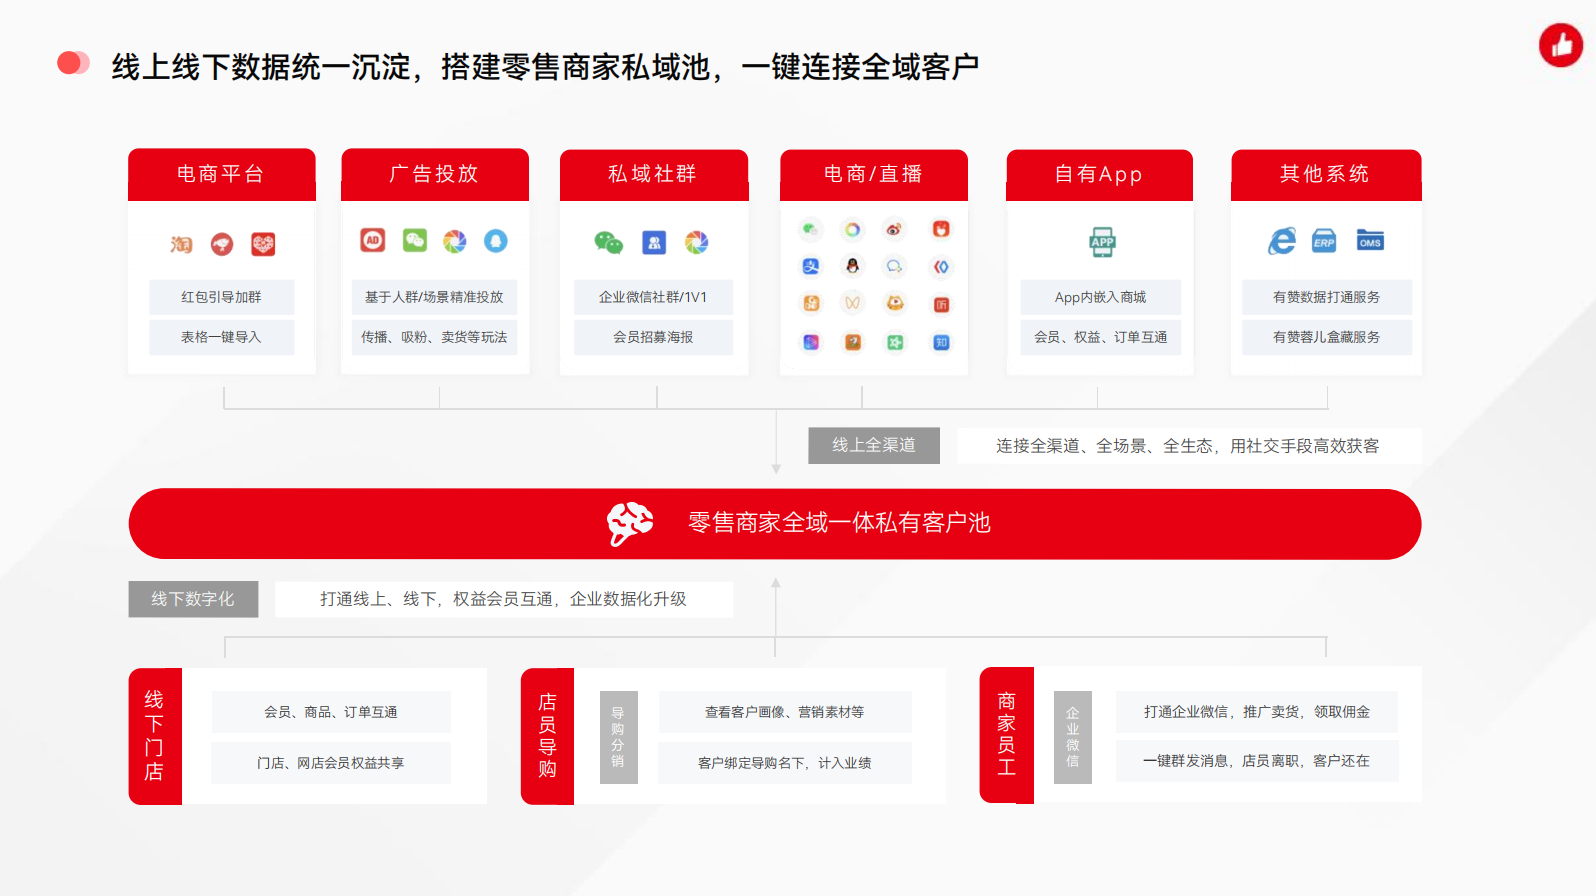
Task: Click the red heart Xiaohongshu-style icon
Action: click(x=263, y=244)
